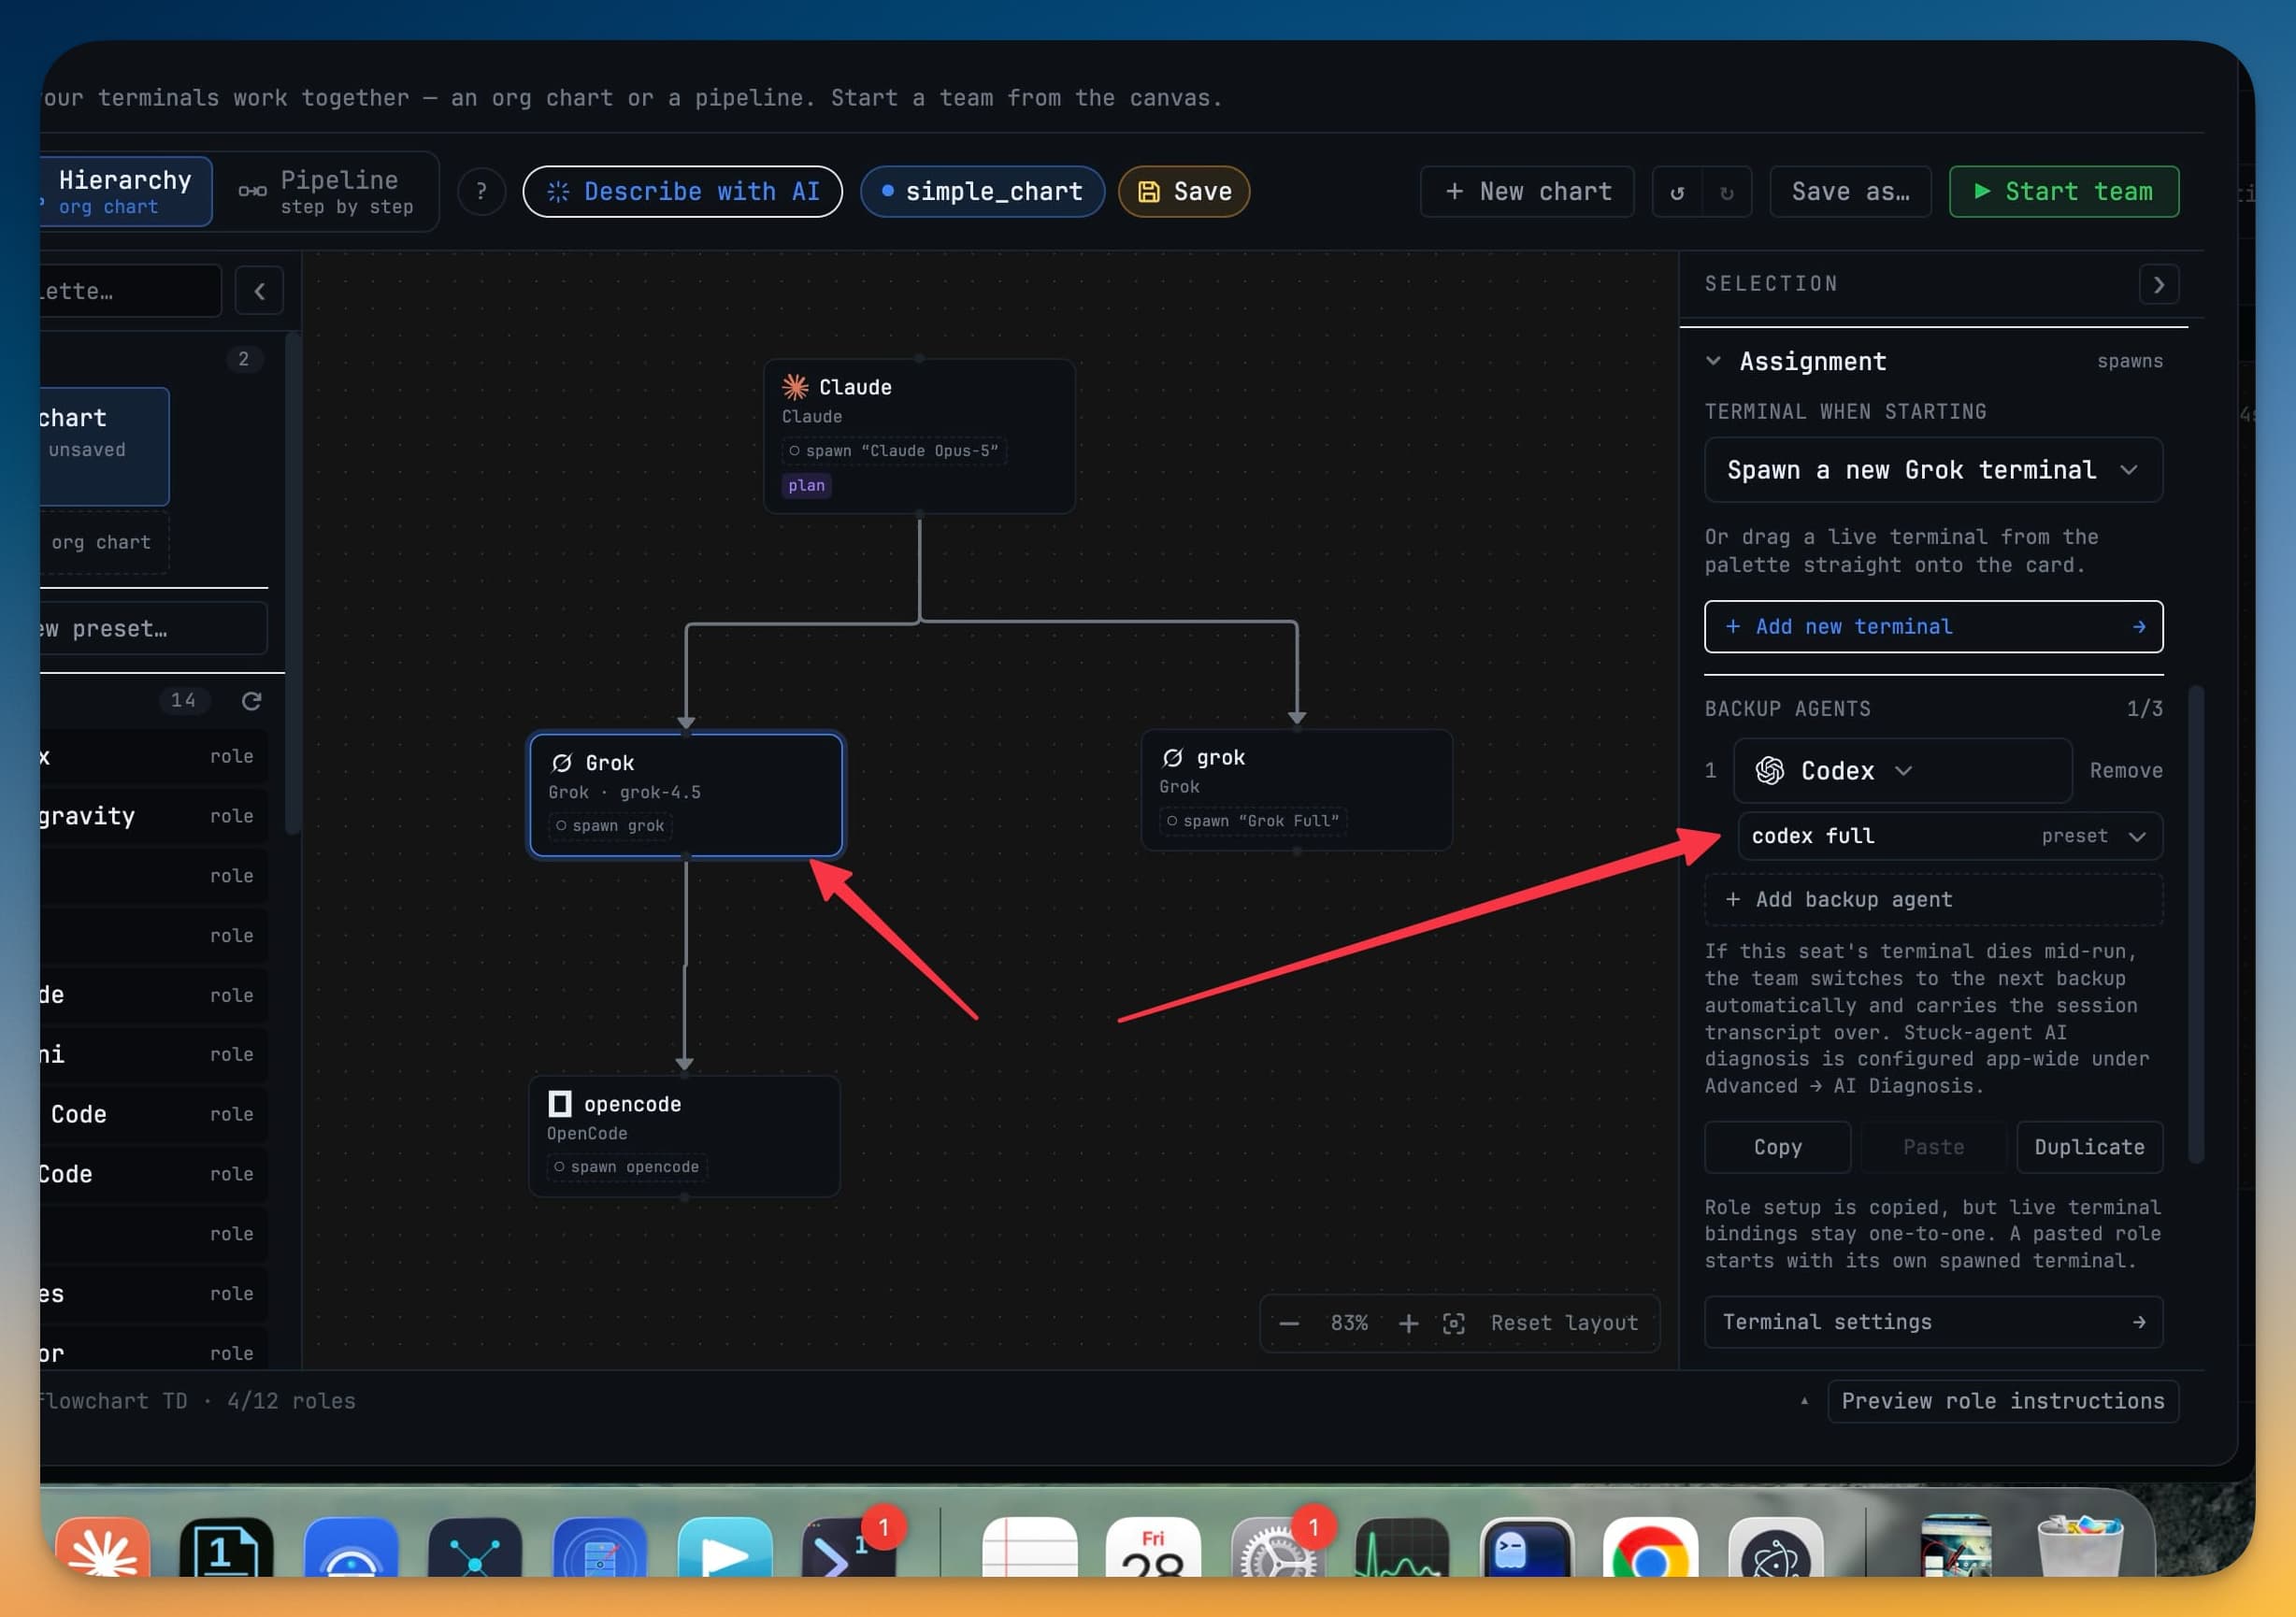Click Preview role instructions
Screen dimensions: 2296x1617
tap(2002, 1401)
